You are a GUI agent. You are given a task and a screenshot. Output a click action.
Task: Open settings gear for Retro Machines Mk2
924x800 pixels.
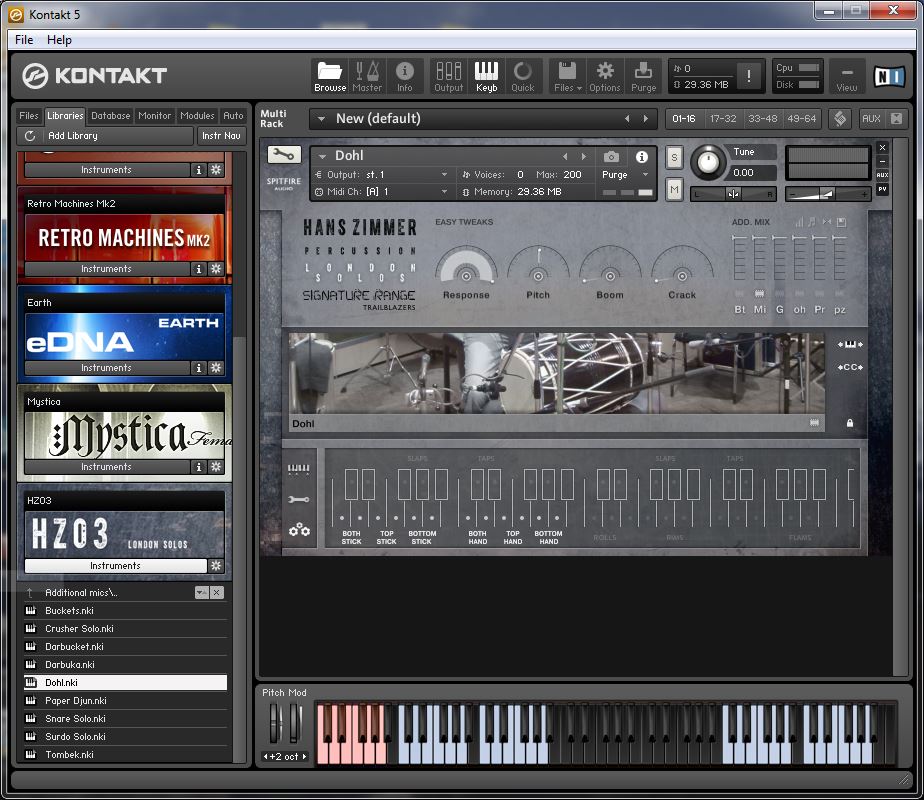tap(216, 269)
